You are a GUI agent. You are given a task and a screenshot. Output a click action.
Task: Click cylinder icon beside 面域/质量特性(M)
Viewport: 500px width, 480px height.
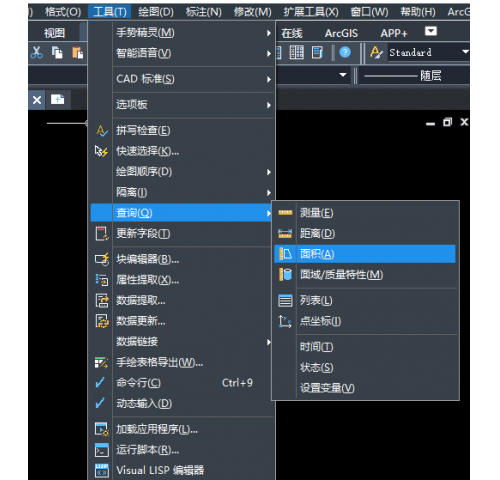coord(285,275)
